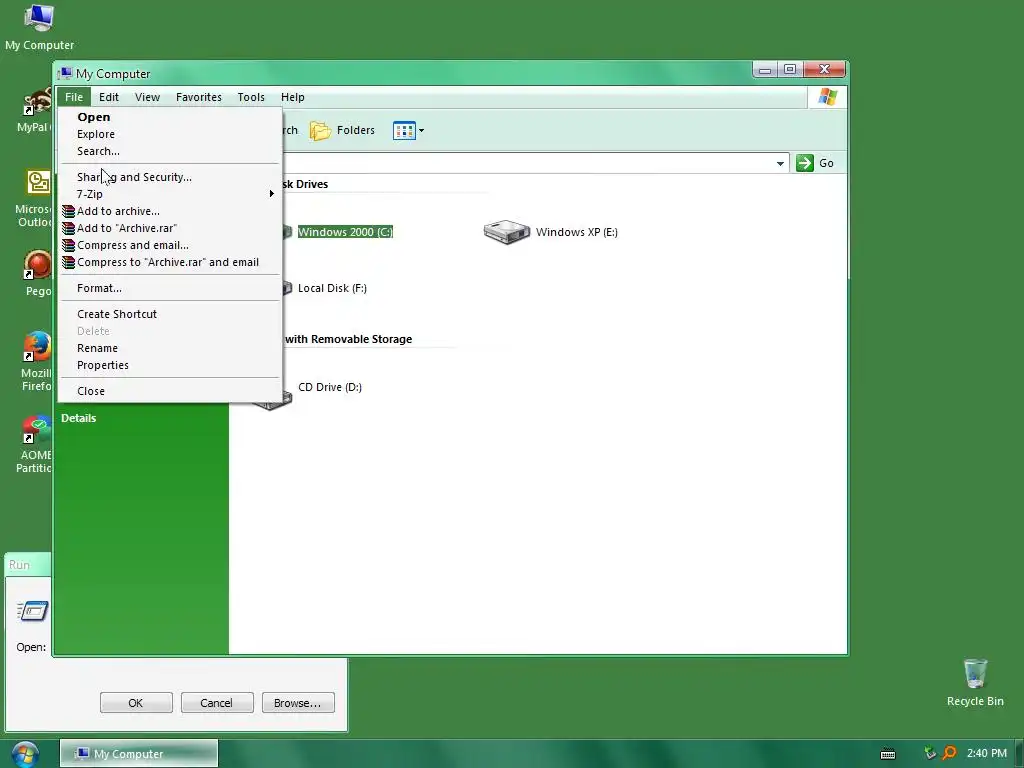
Task: Click the Windows flag logo icon
Action: point(827,97)
